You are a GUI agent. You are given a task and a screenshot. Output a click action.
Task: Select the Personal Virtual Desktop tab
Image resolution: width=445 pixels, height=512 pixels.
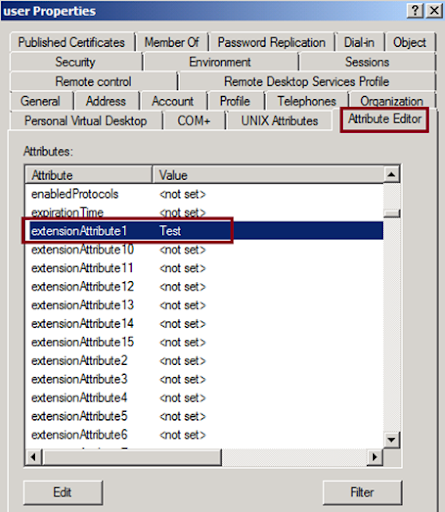(x=86, y=121)
